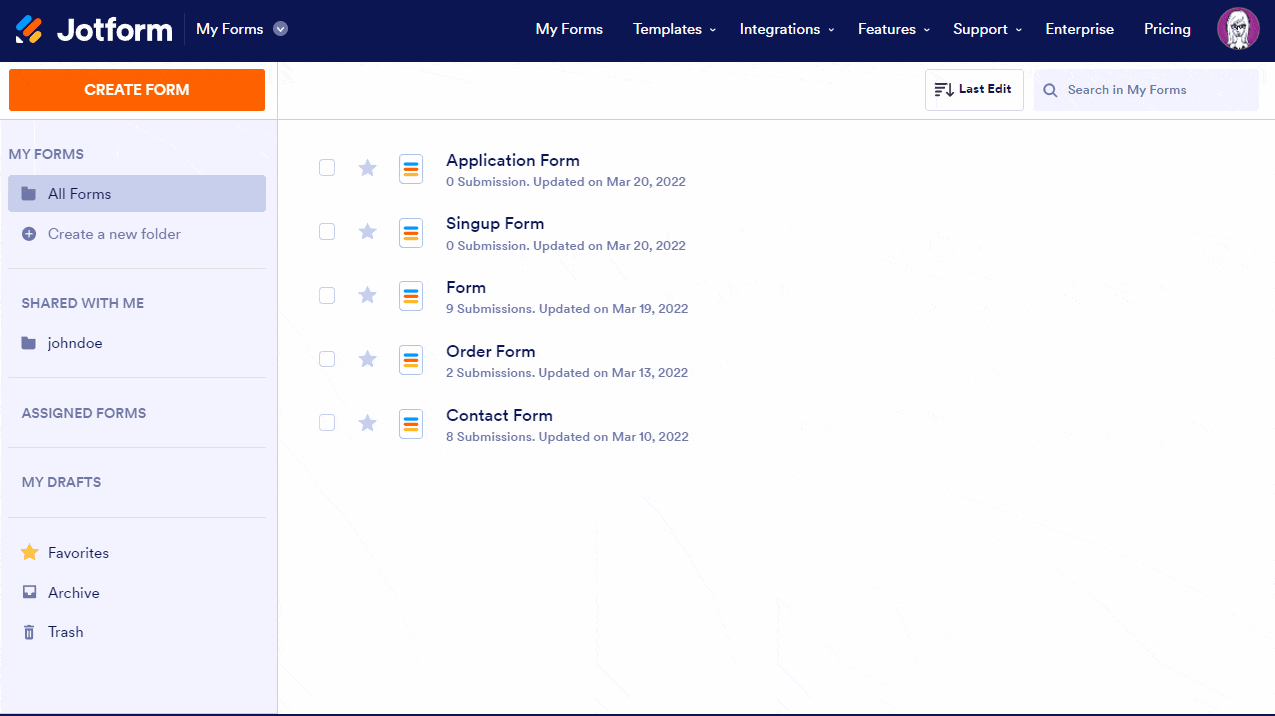Viewport: 1275px width, 716px height.
Task: Select All Forms in sidebar
Action: coord(137,194)
